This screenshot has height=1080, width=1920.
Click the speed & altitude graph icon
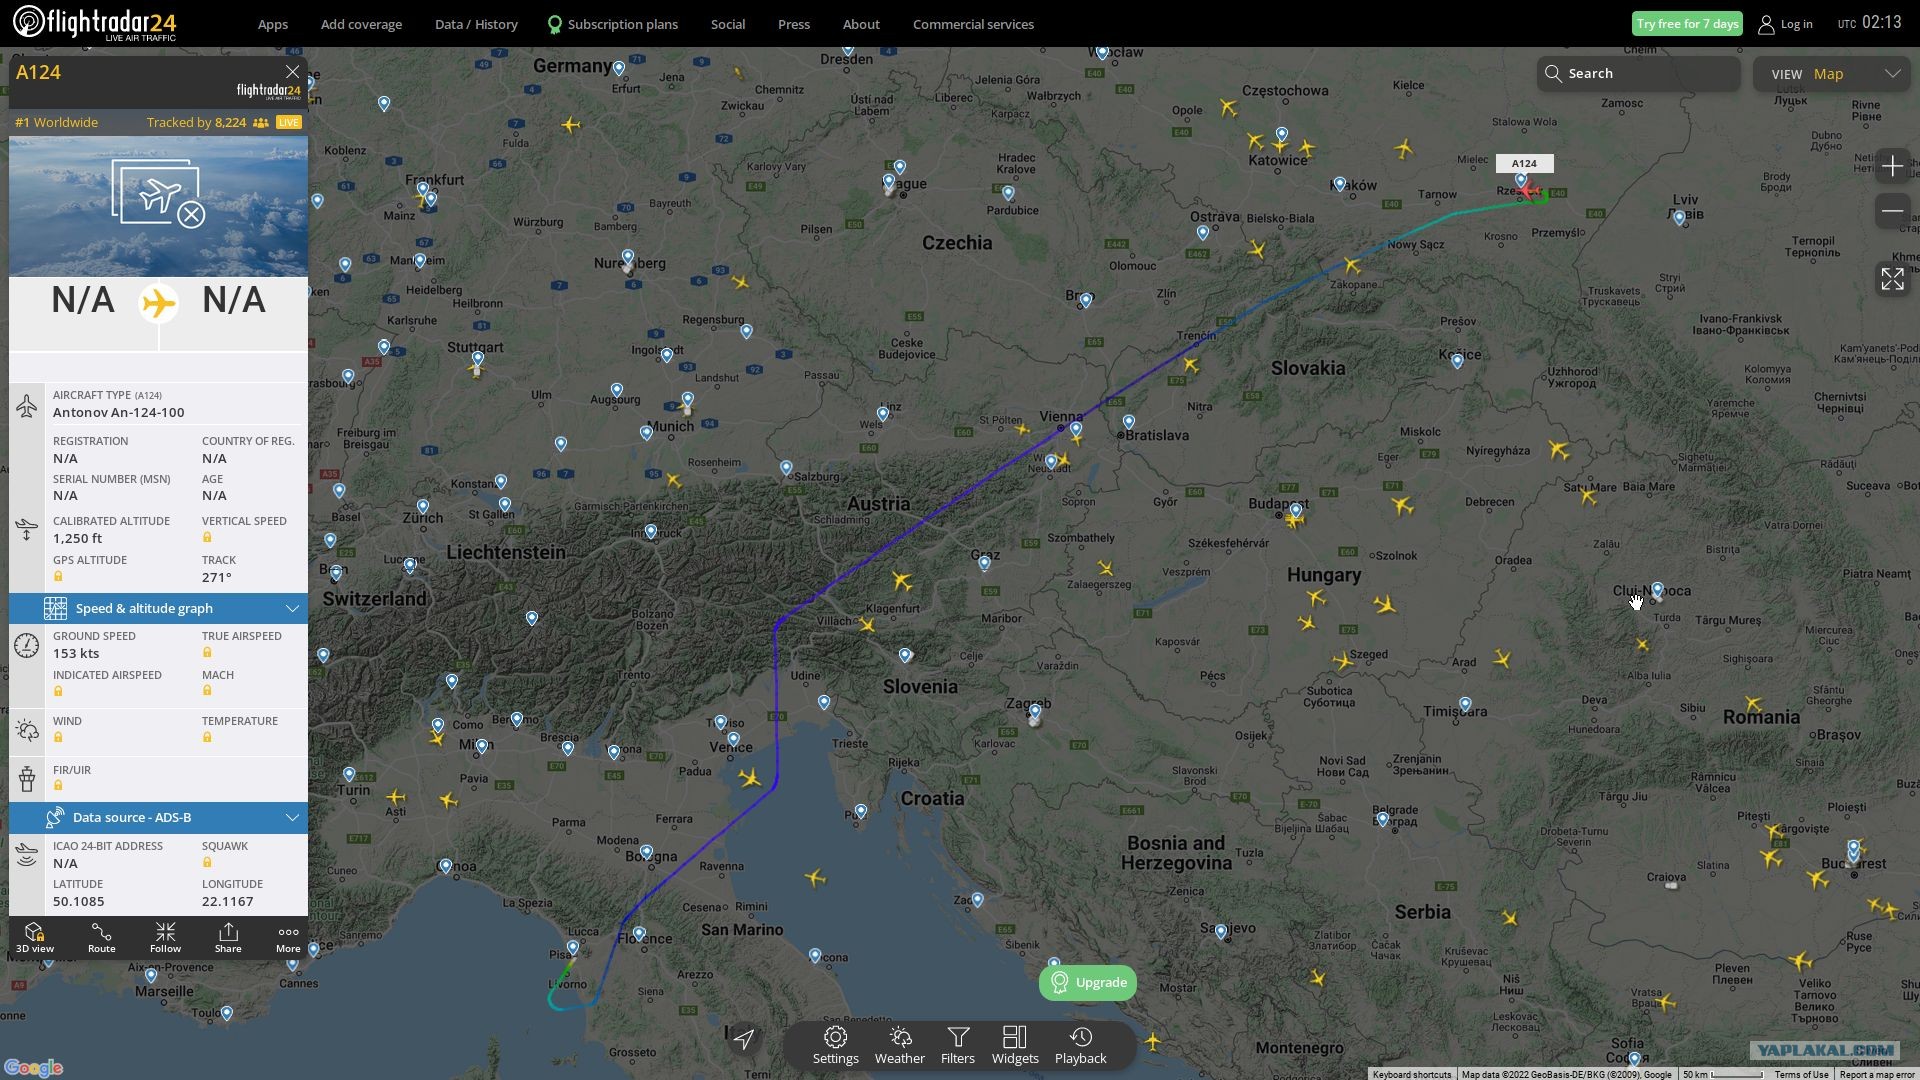click(x=56, y=608)
